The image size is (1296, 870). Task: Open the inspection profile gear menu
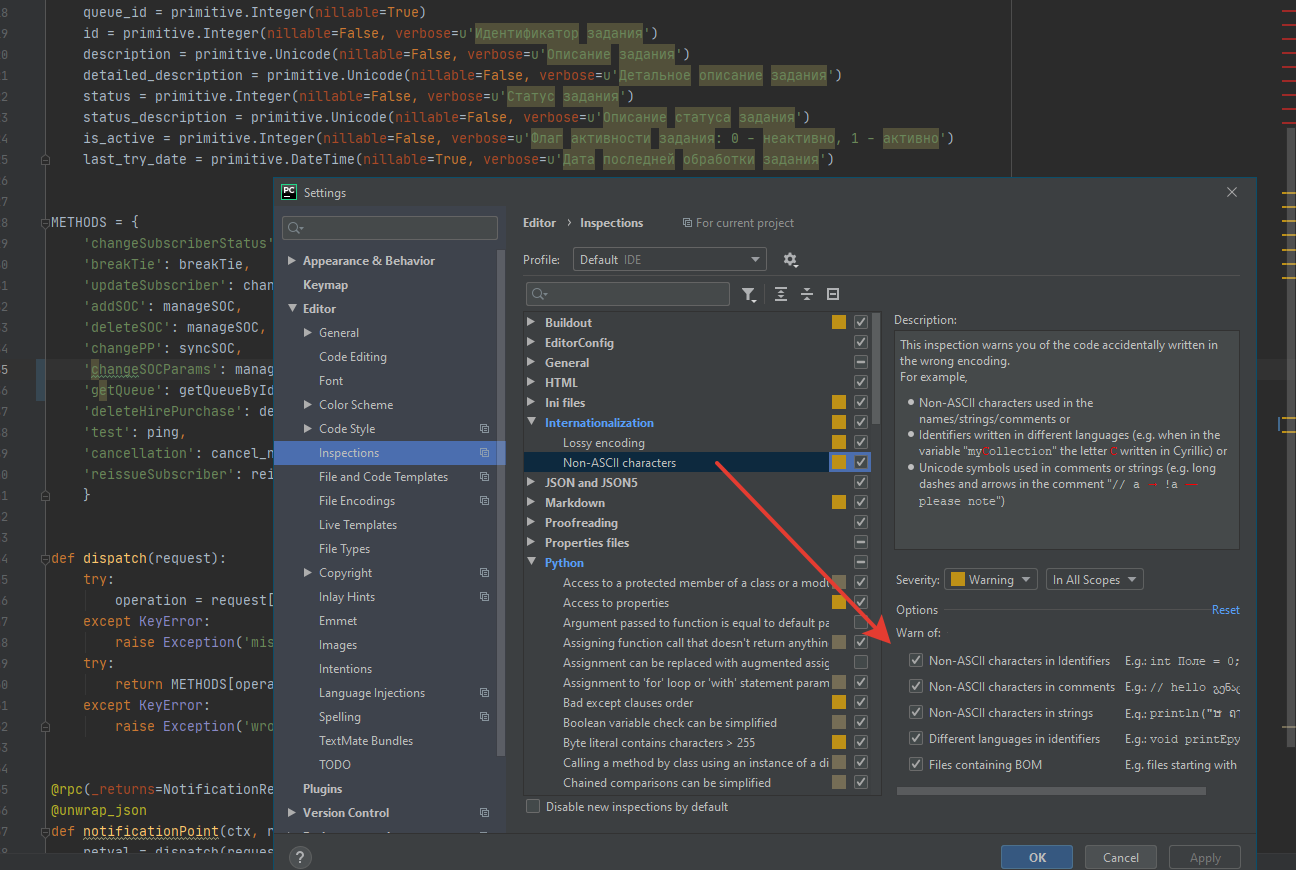790,260
